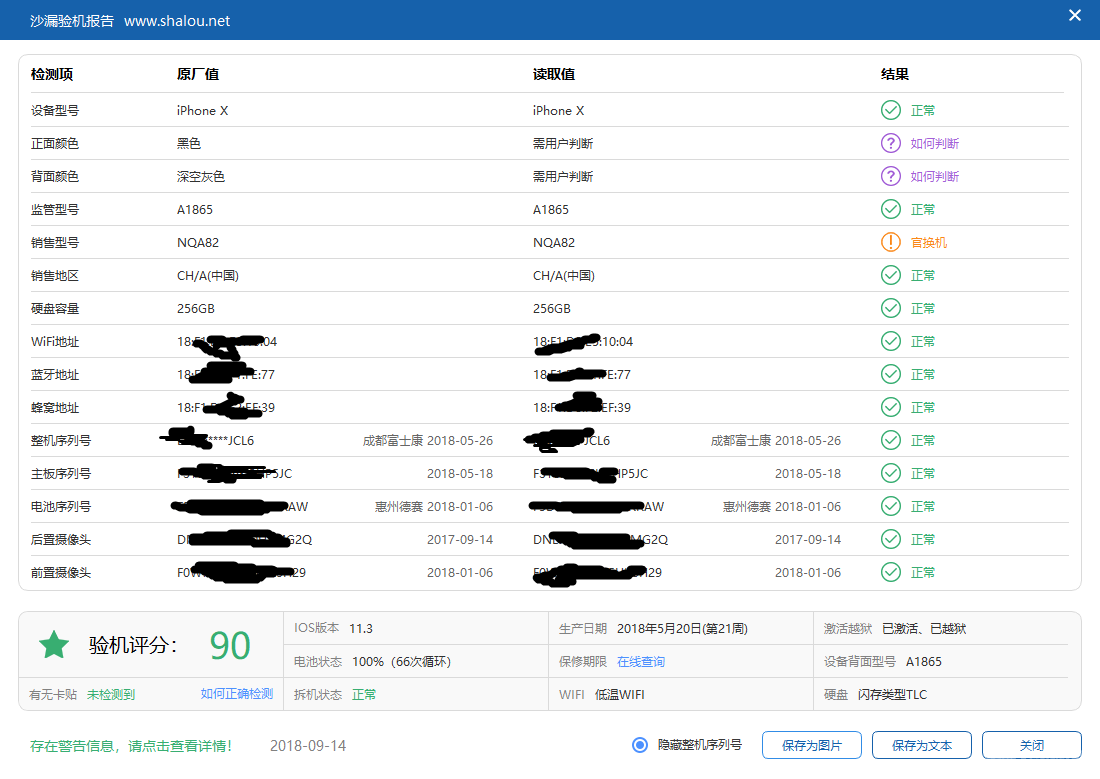Click the report date 2018-09-14
Image resolution: width=1100 pixels, height=779 pixels.
click(x=308, y=746)
